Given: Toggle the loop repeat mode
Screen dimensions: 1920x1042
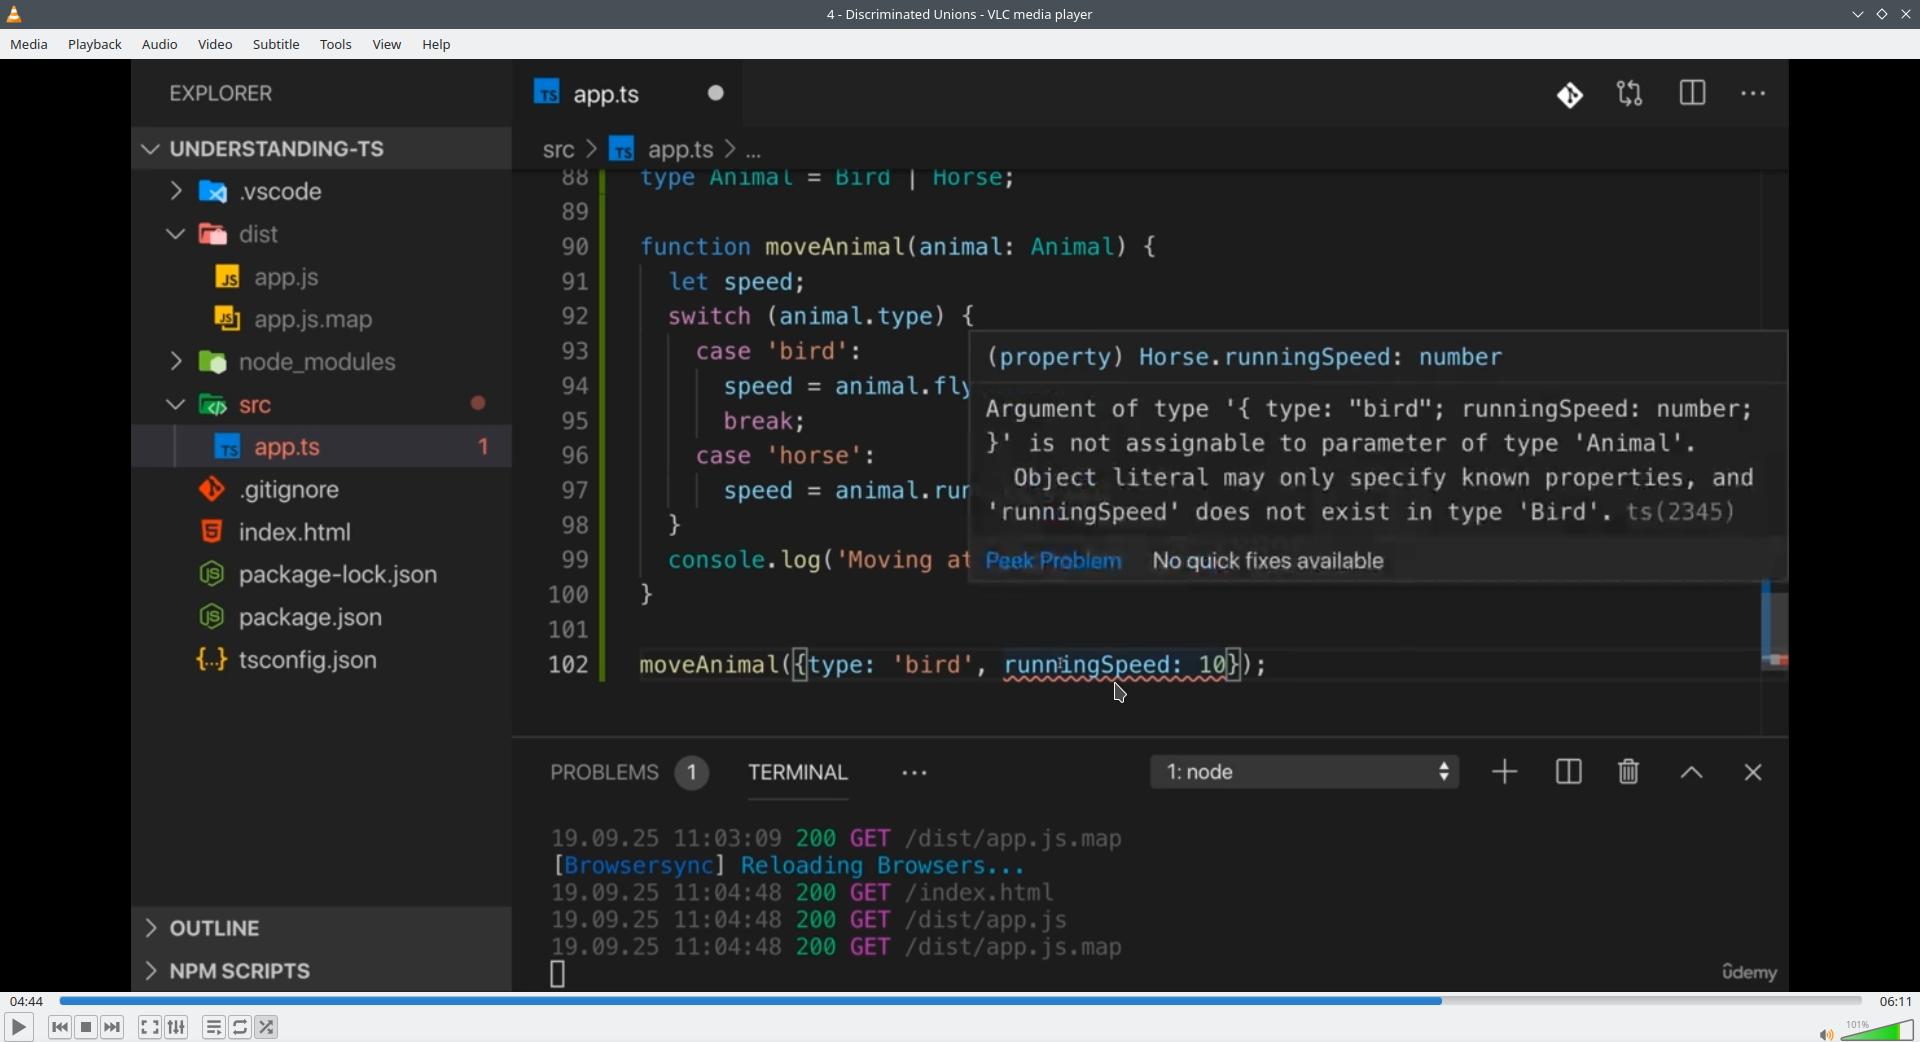Looking at the screenshot, I should (x=240, y=1027).
